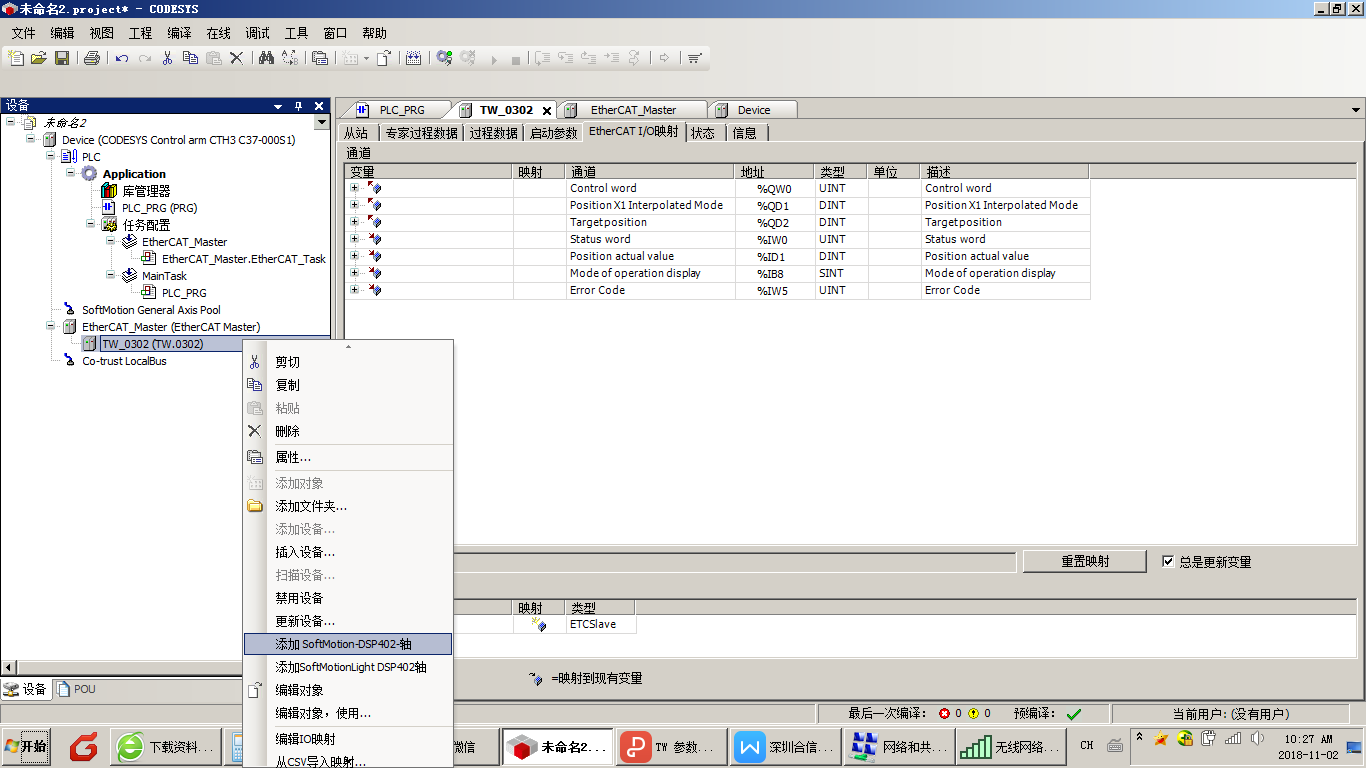This screenshot has width=1366, height=768.
Task: Open the 在线 menu
Action: click(x=218, y=33)
